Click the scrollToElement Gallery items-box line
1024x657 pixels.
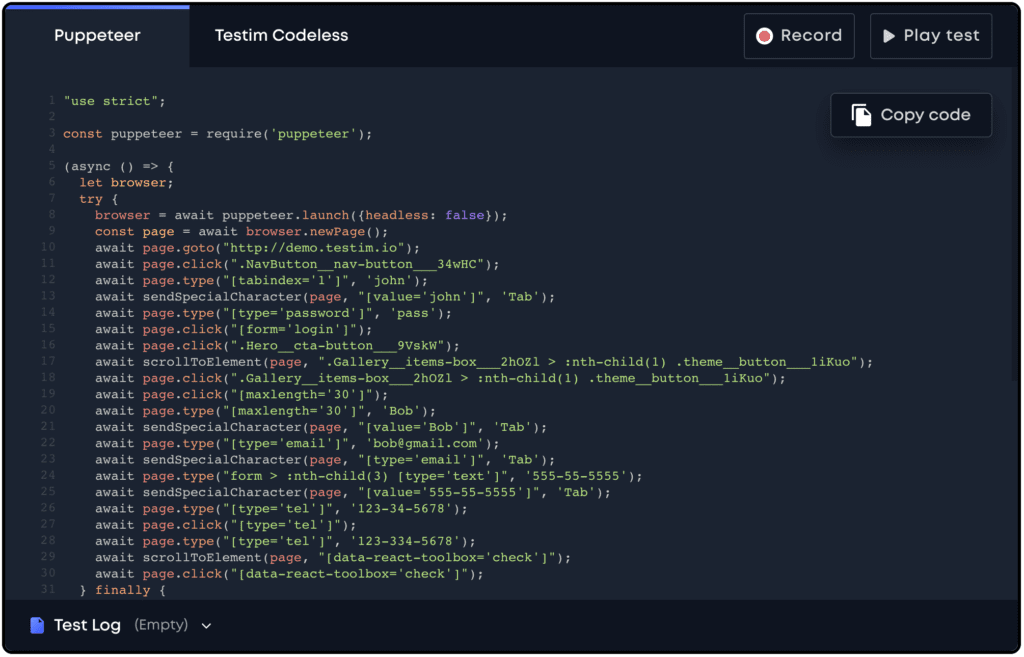coord(483,362)
